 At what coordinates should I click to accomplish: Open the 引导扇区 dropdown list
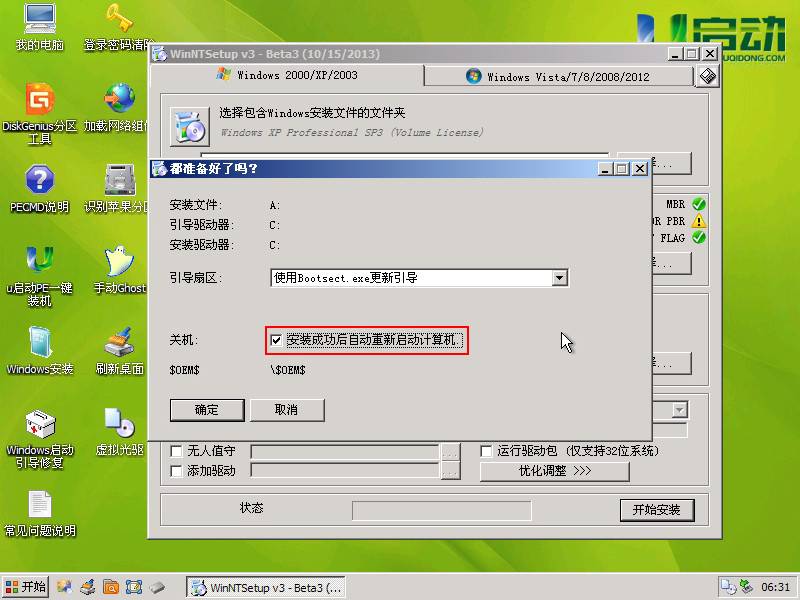coord(560,278)
